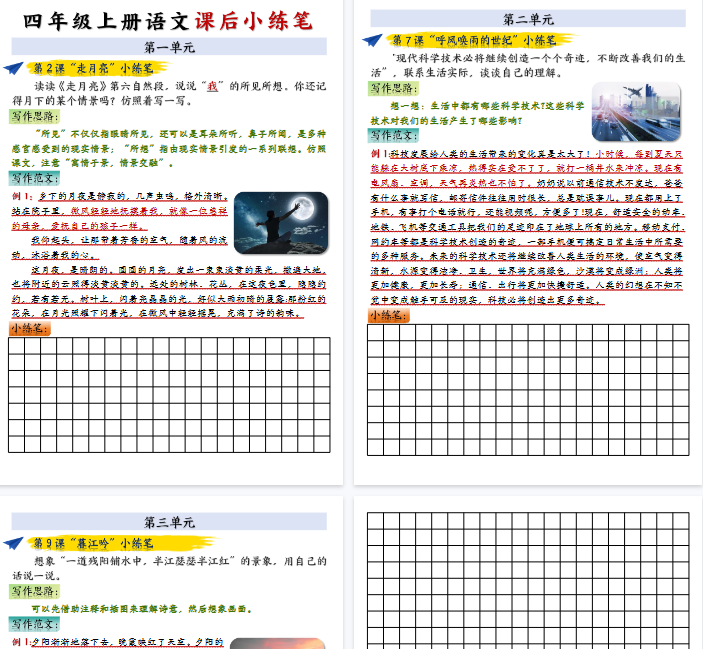703x649 pixels.
Task: Click the 小练笔 label above the first-page grid
Action: (30, 328)
